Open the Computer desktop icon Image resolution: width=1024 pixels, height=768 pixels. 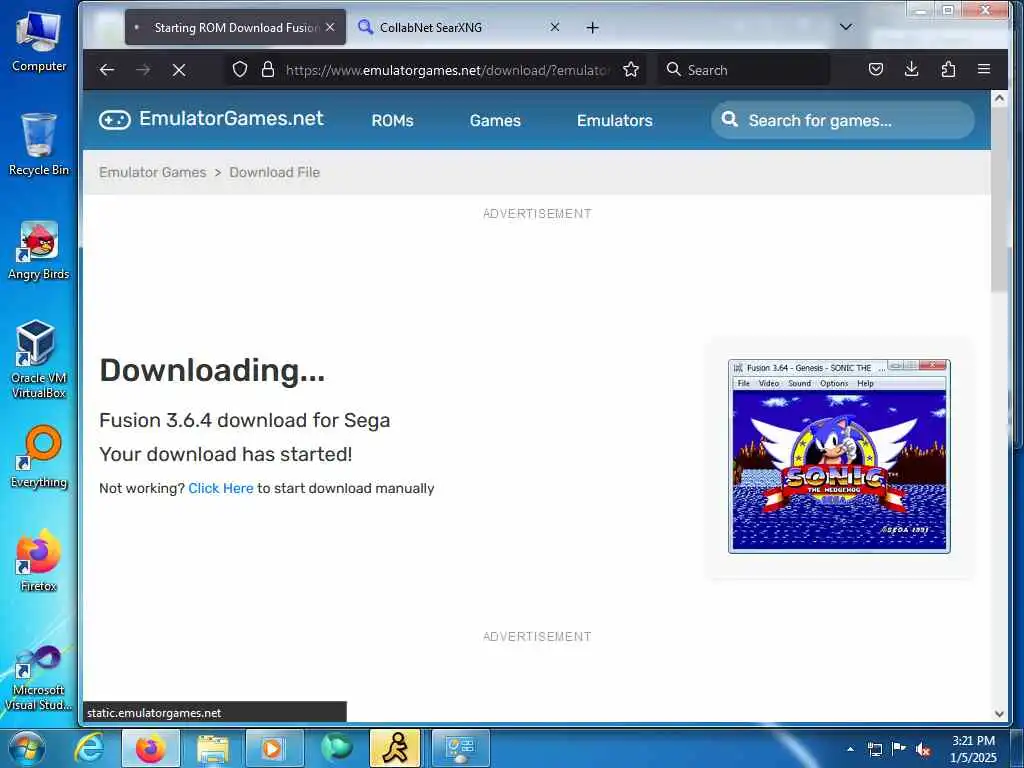tap(39, 41)
